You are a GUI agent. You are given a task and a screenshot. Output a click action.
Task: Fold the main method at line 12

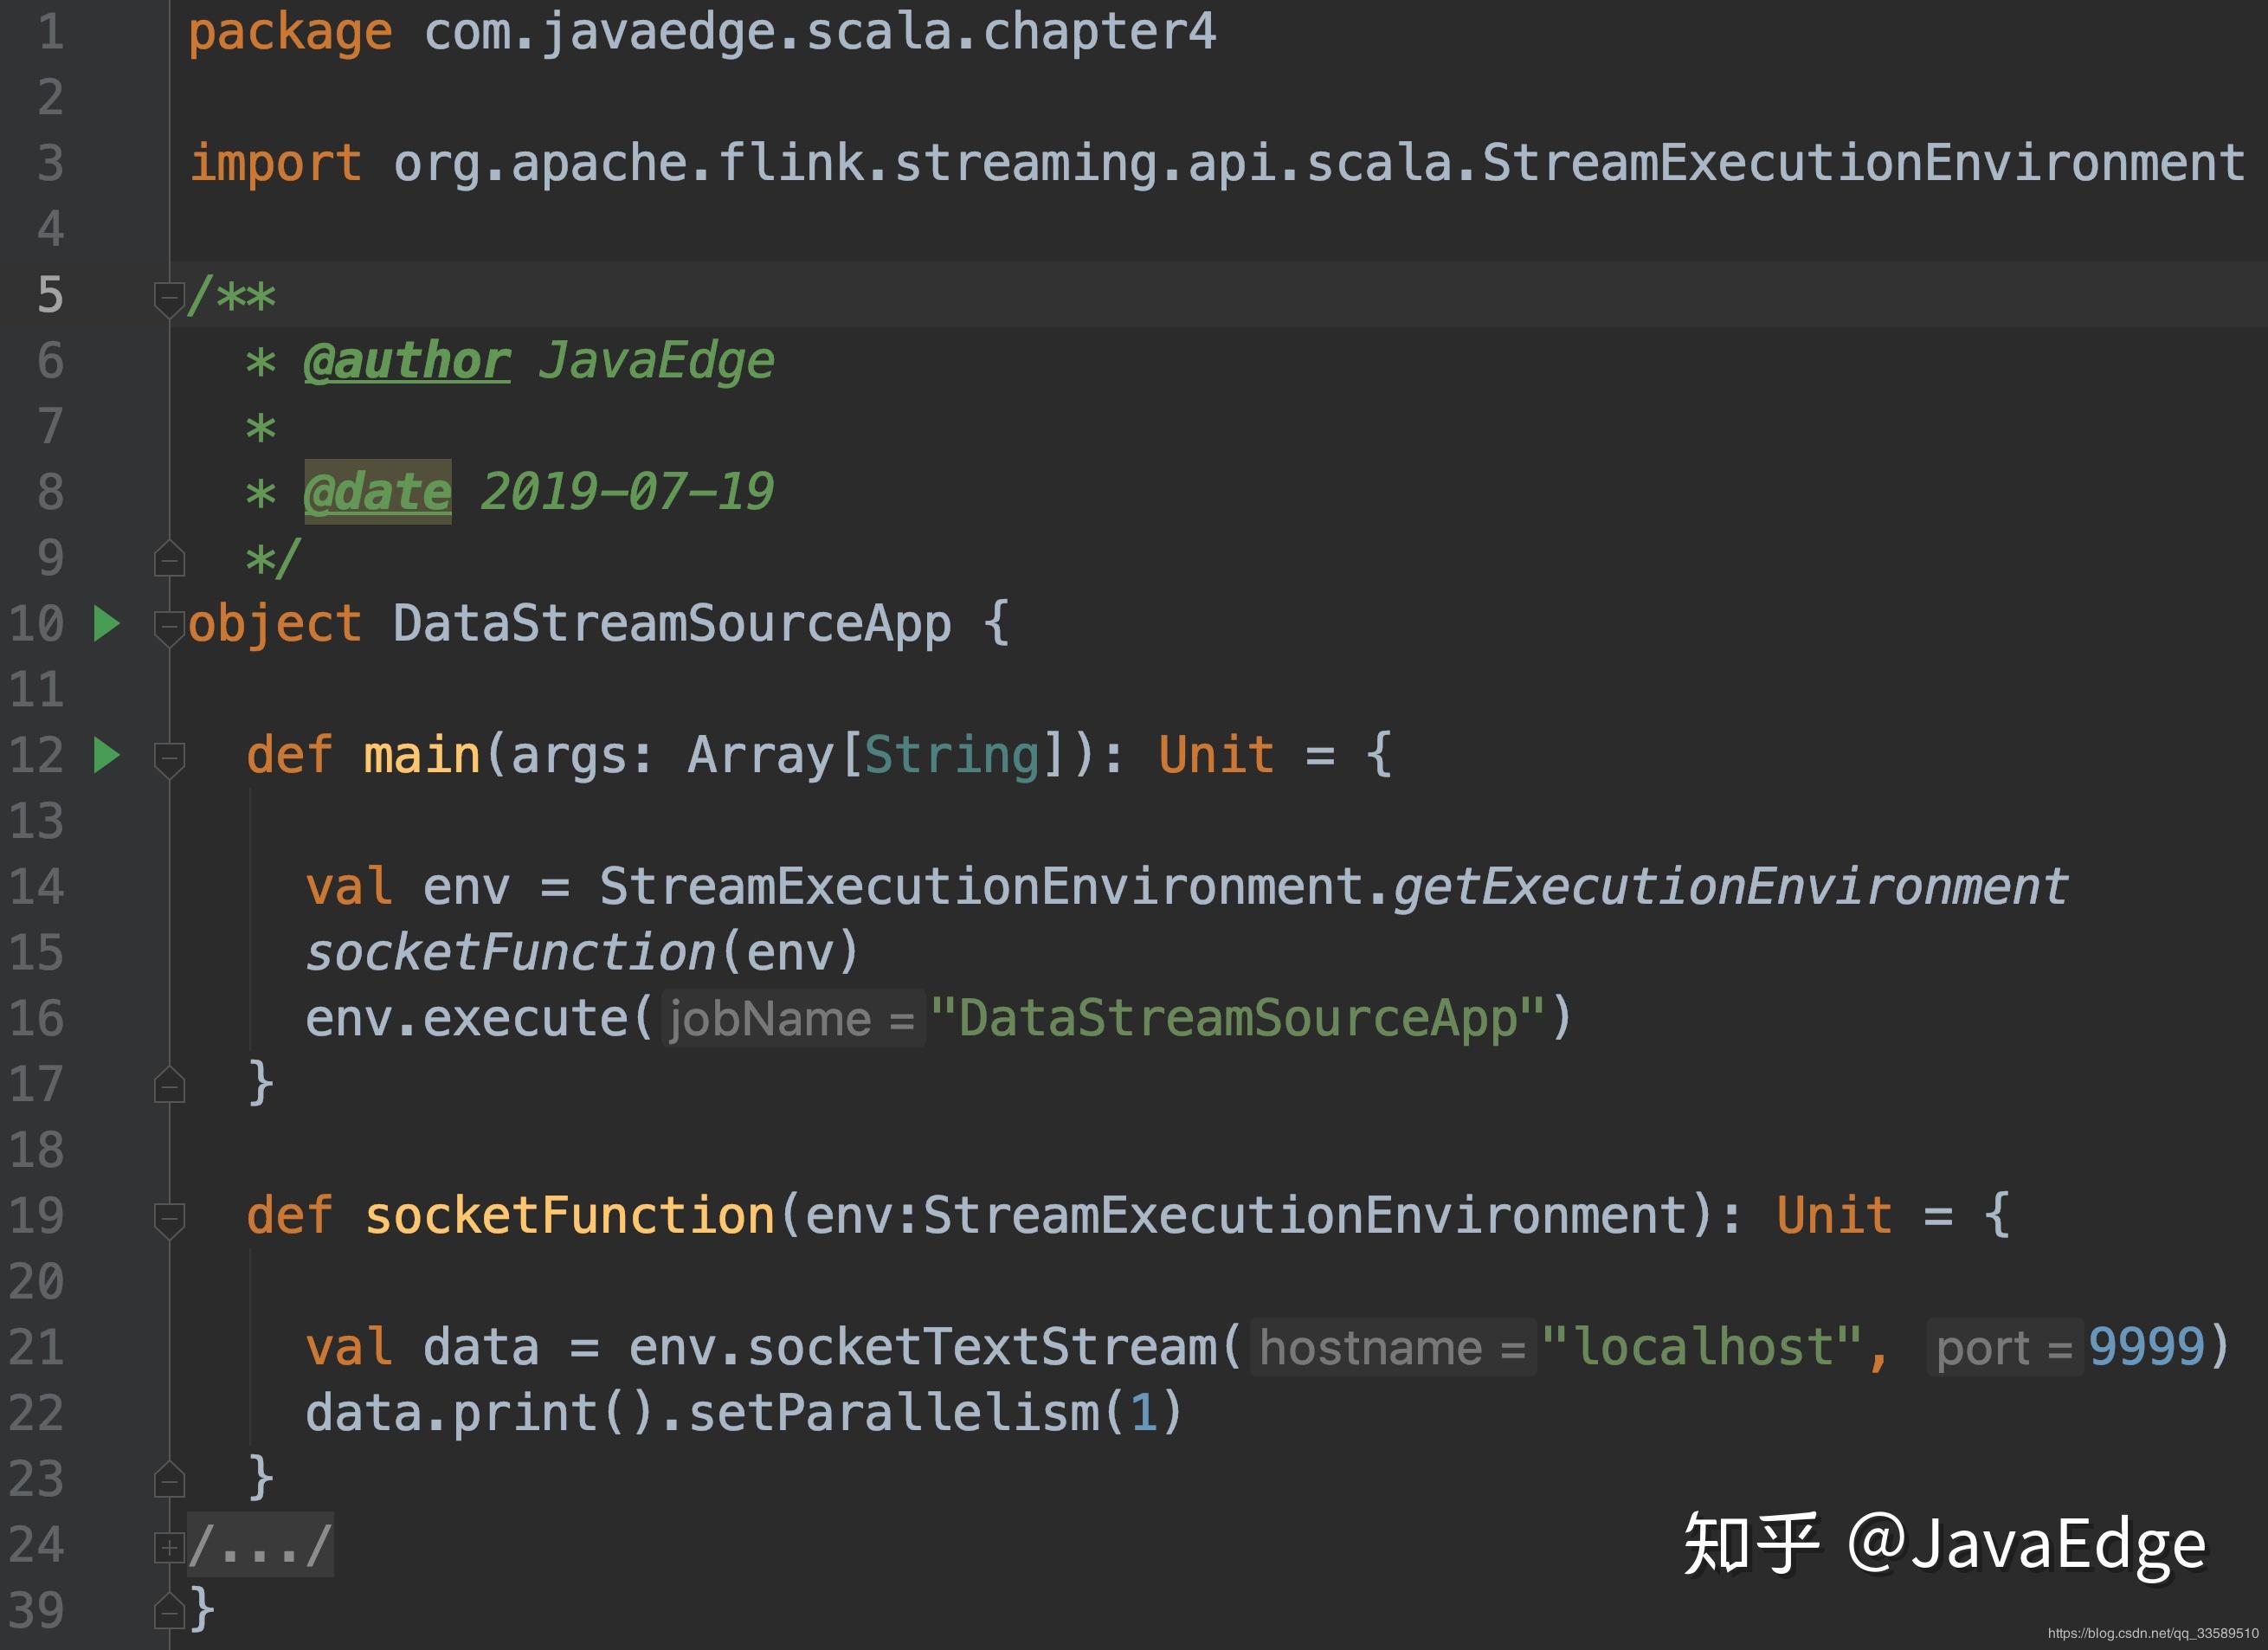[x=169, y=757]
